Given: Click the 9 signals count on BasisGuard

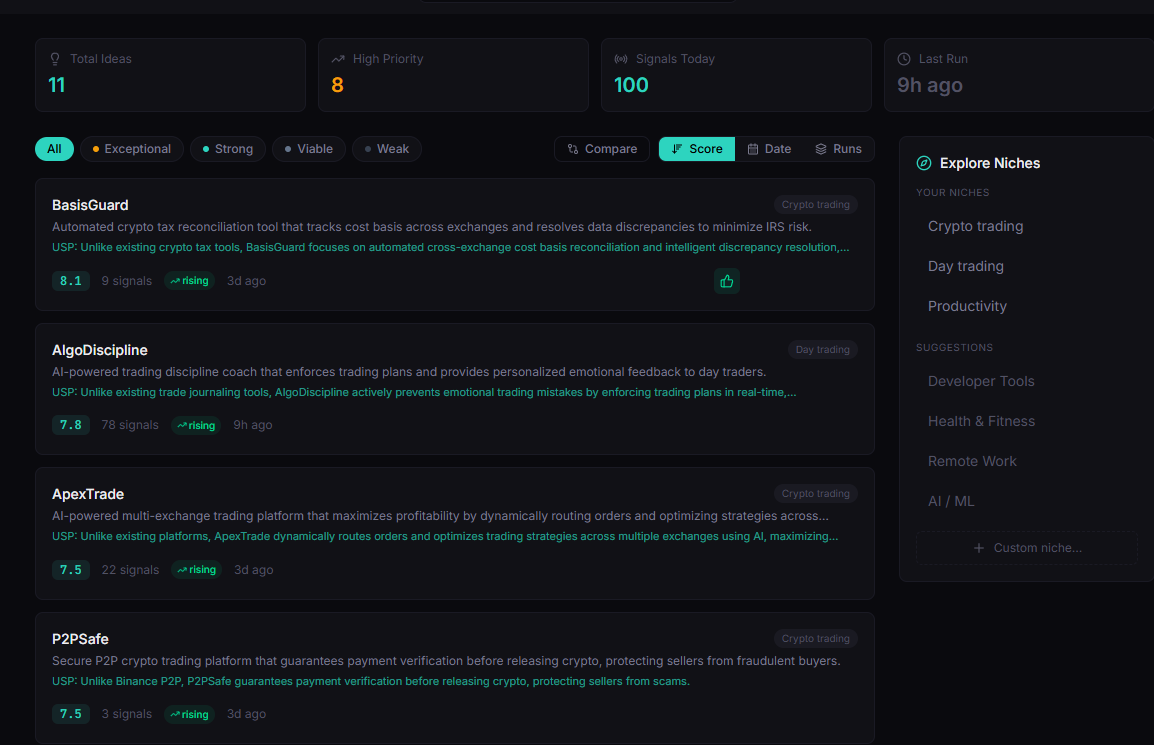Looking at the screenshot, I should 127,280.
